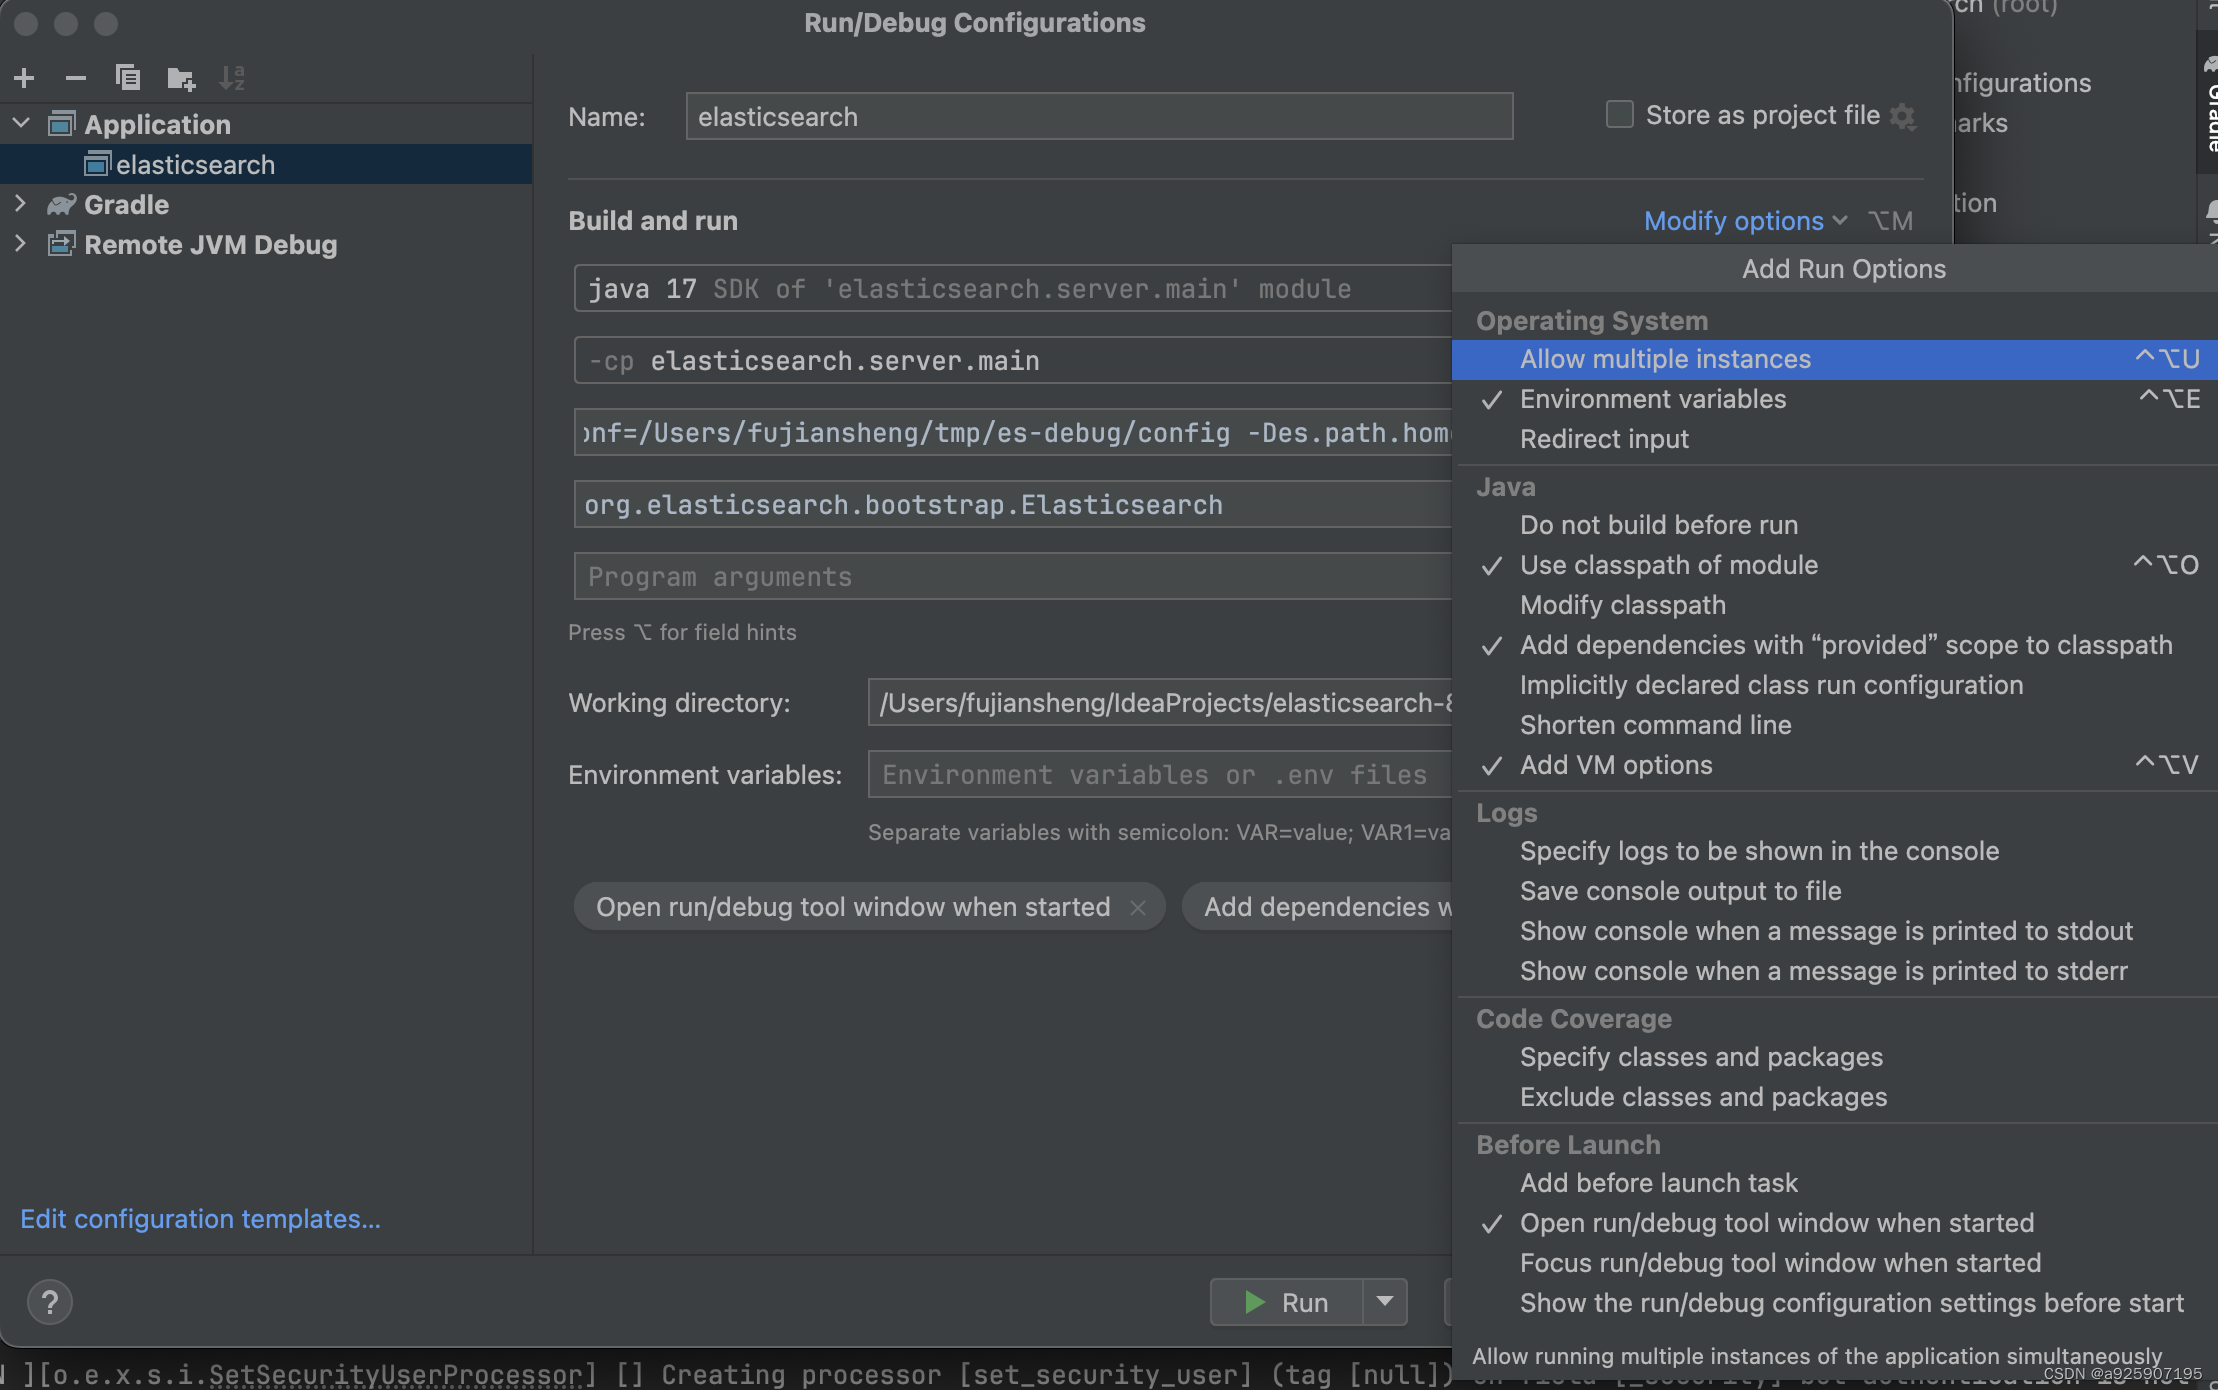Open Edit configuration templates link
2218x1390 pixels.
pos(200,1219)
